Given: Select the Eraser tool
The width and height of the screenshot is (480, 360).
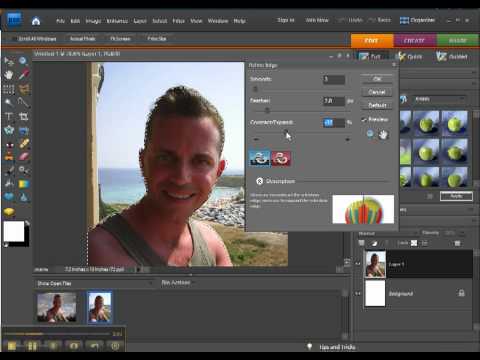Looking at the screenshot, I should coord(24,157).
